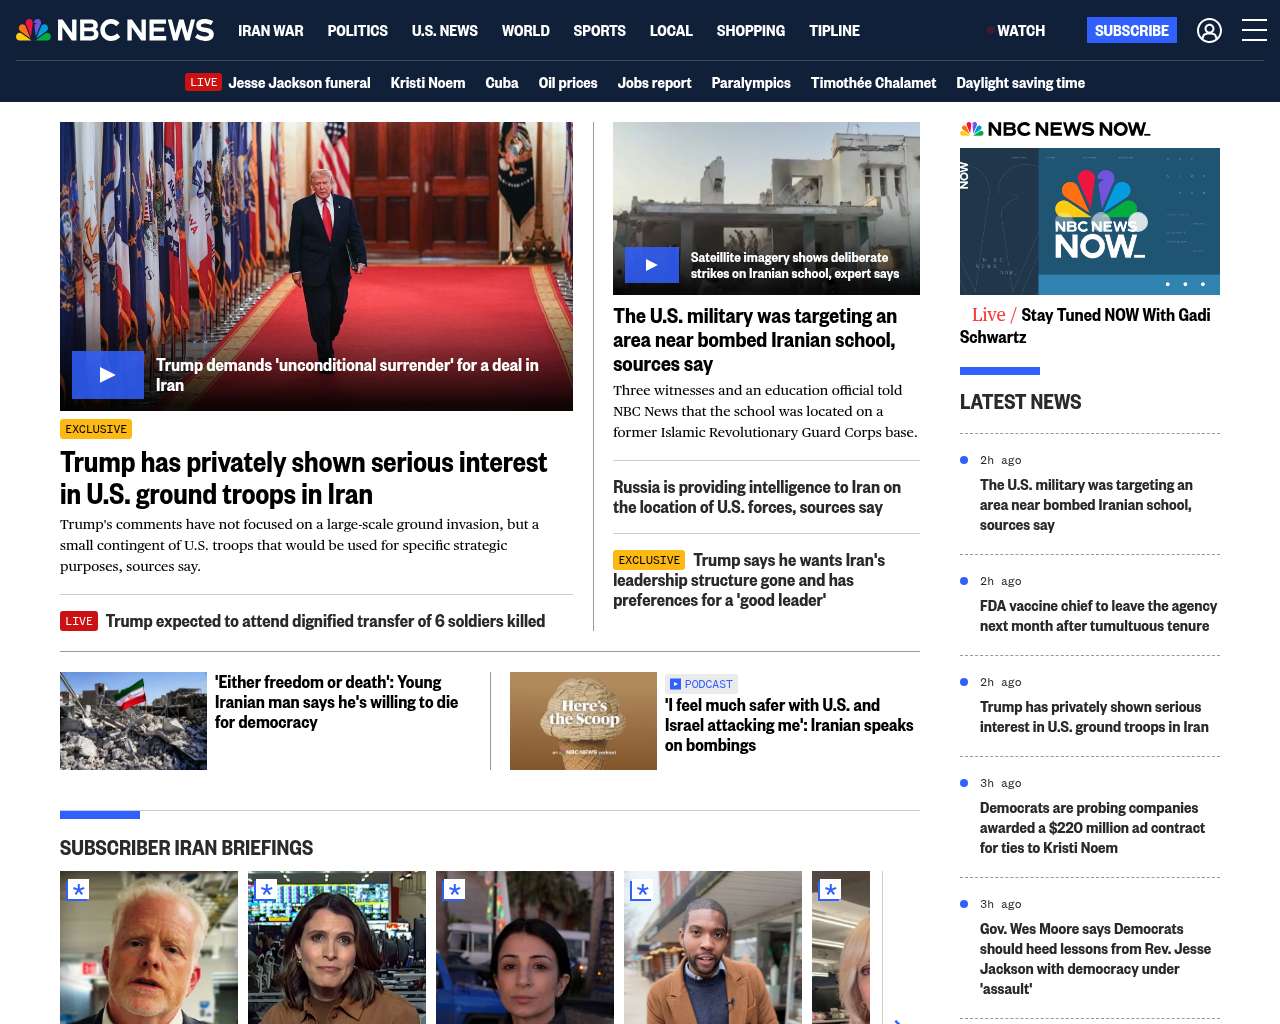Open the Oil prices trending topic

[567, 83]
